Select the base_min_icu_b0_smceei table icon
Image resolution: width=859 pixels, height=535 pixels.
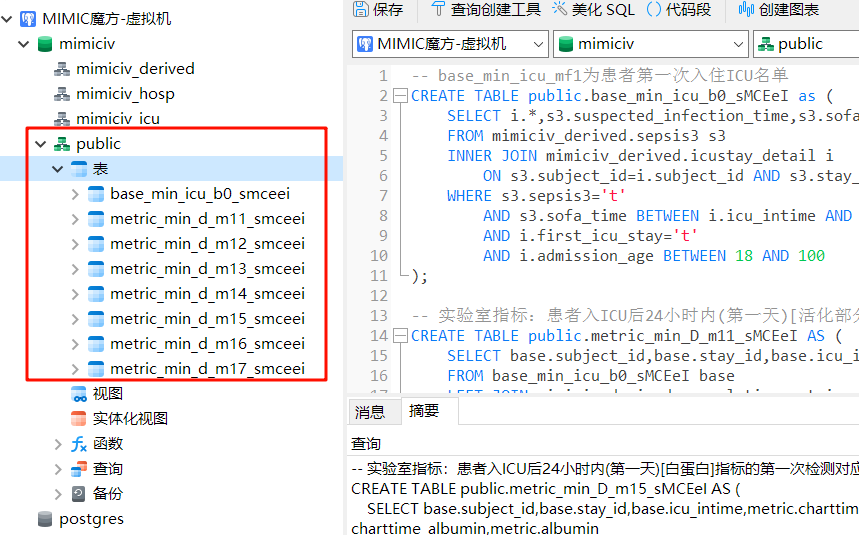(x=96, y=194)
